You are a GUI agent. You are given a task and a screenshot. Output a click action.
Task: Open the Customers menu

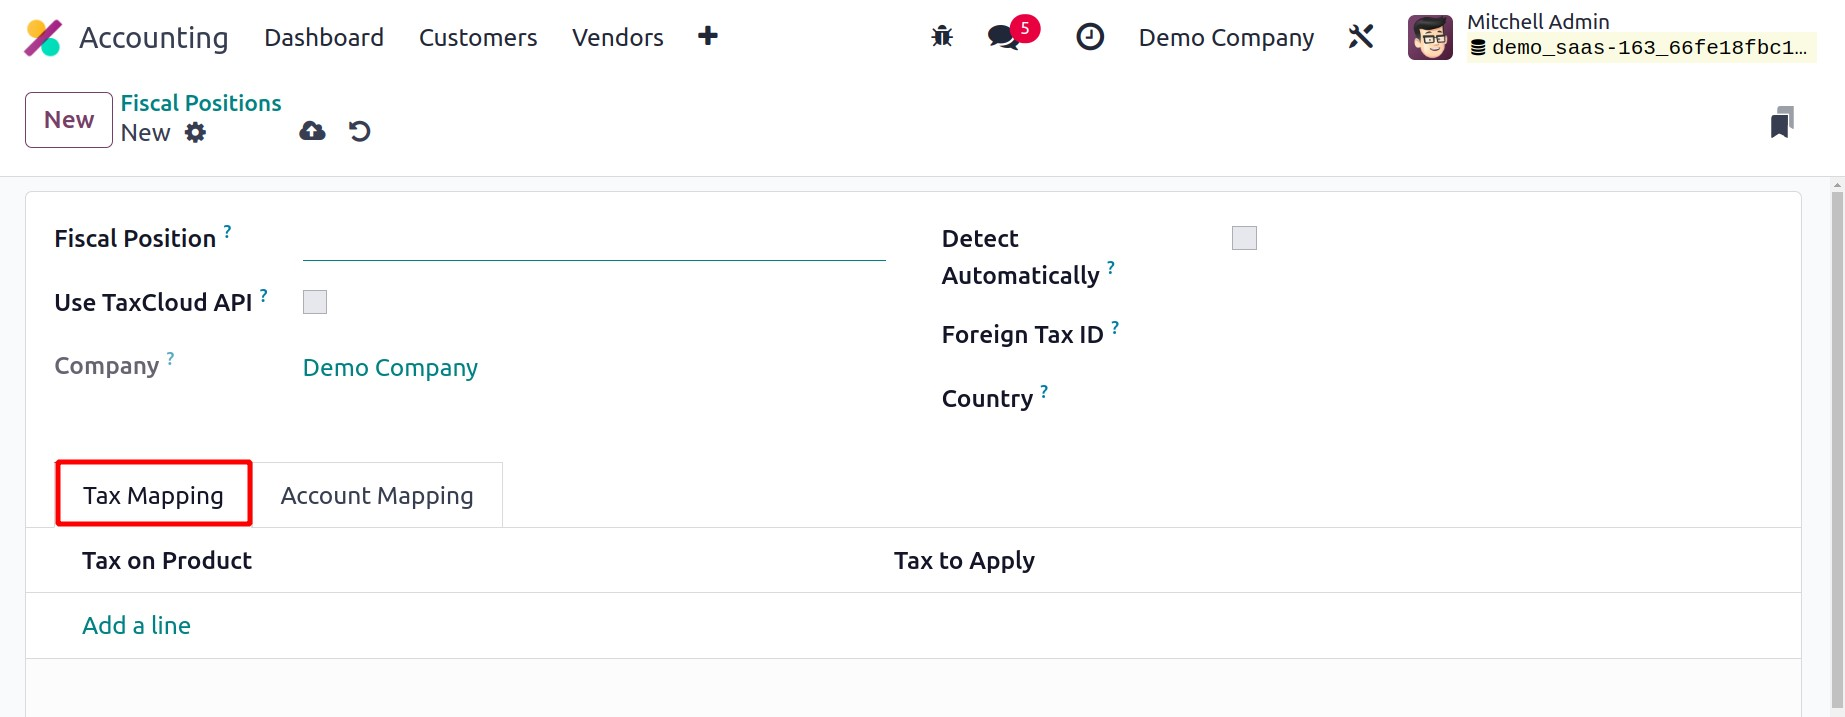[x=478, y=38]
